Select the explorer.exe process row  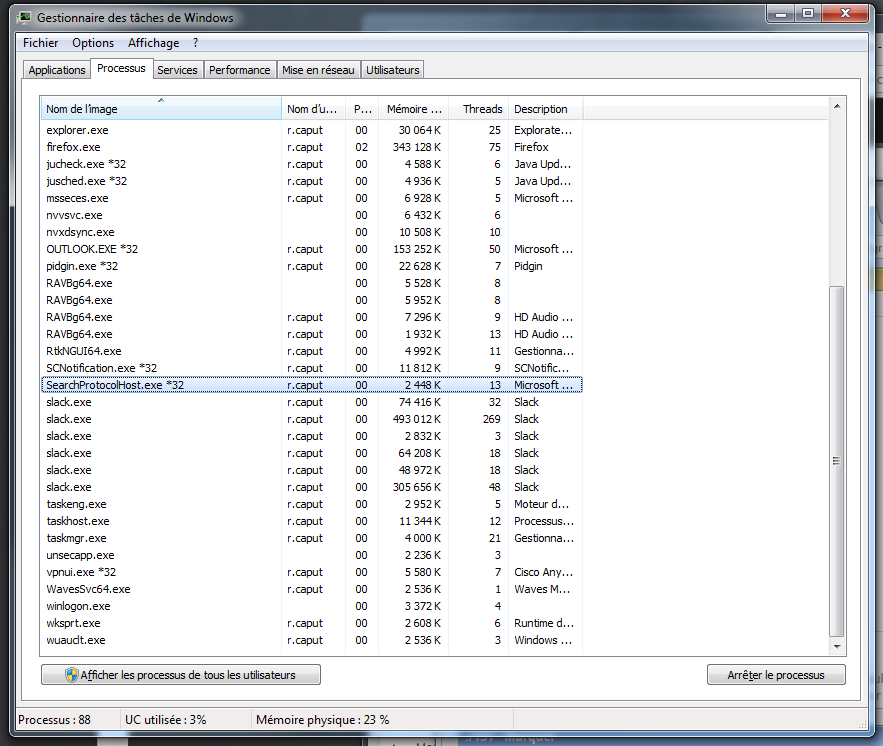point(311,130)
